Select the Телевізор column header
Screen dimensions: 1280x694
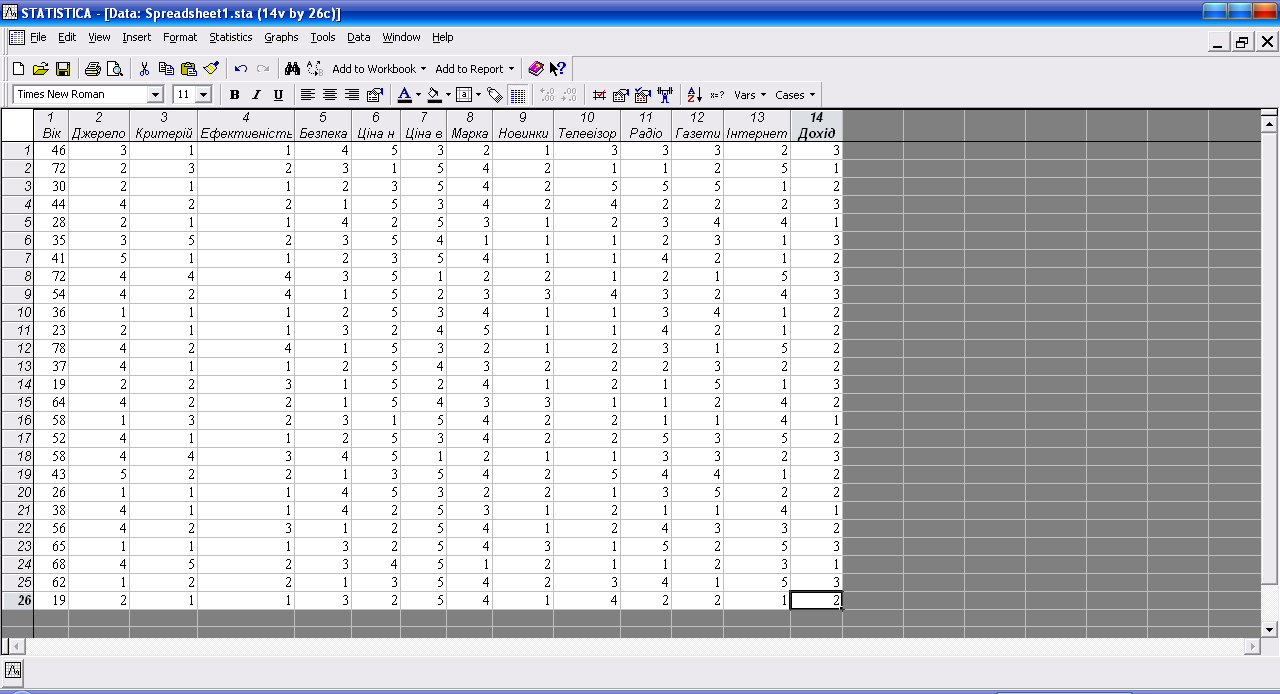(587, 126)
